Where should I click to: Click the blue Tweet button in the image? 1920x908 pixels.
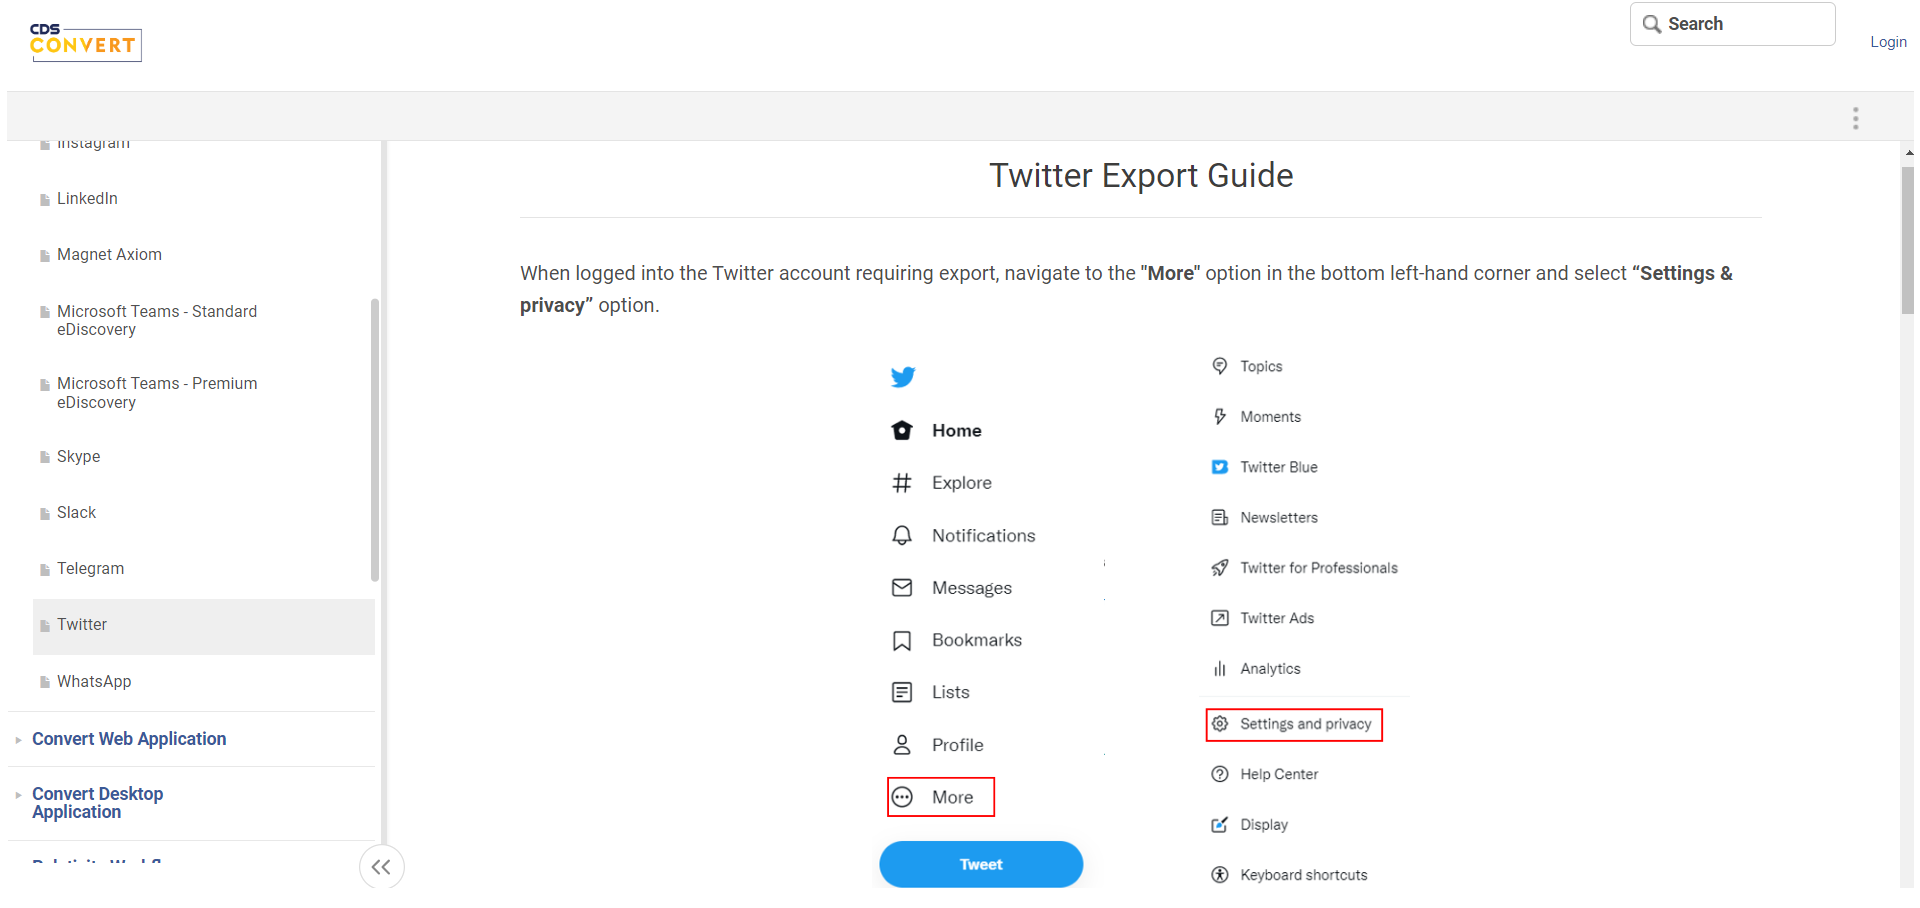[981, 864]
